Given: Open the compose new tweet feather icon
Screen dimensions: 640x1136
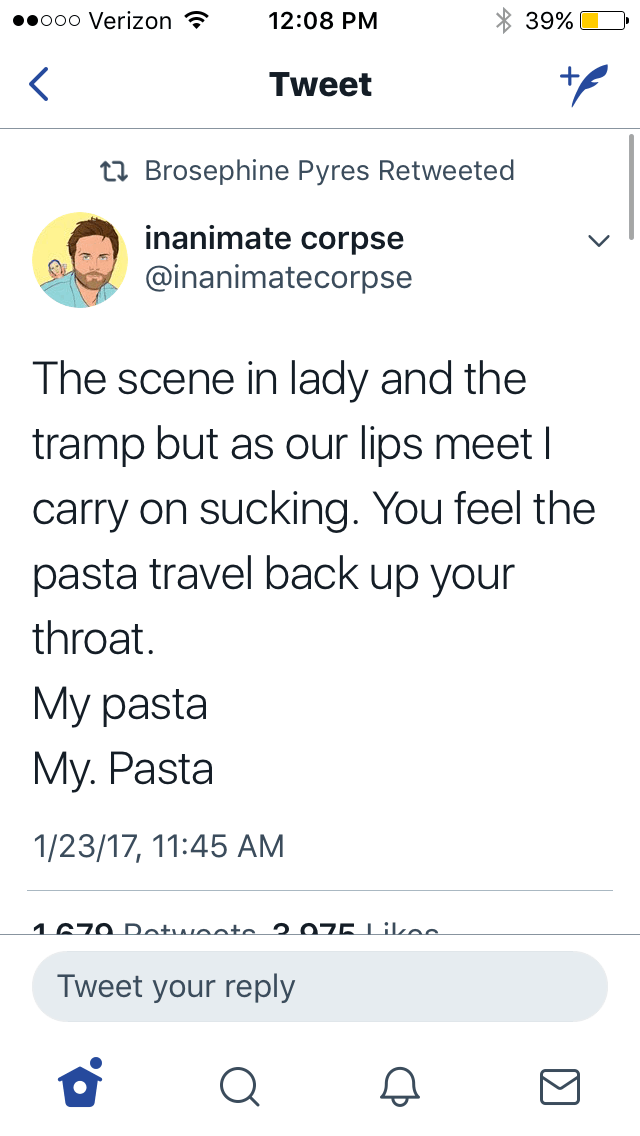Looking at the screenshot, I should coord(583,83).
